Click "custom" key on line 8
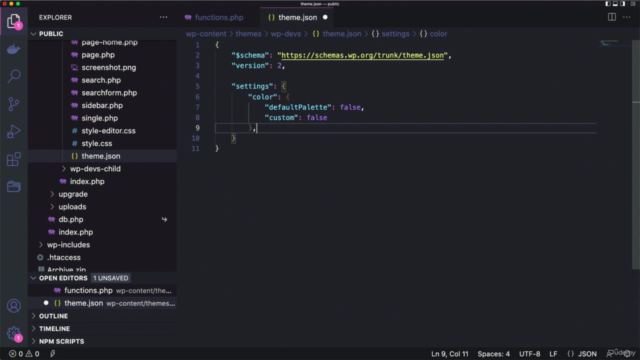 tap(281, 118)
